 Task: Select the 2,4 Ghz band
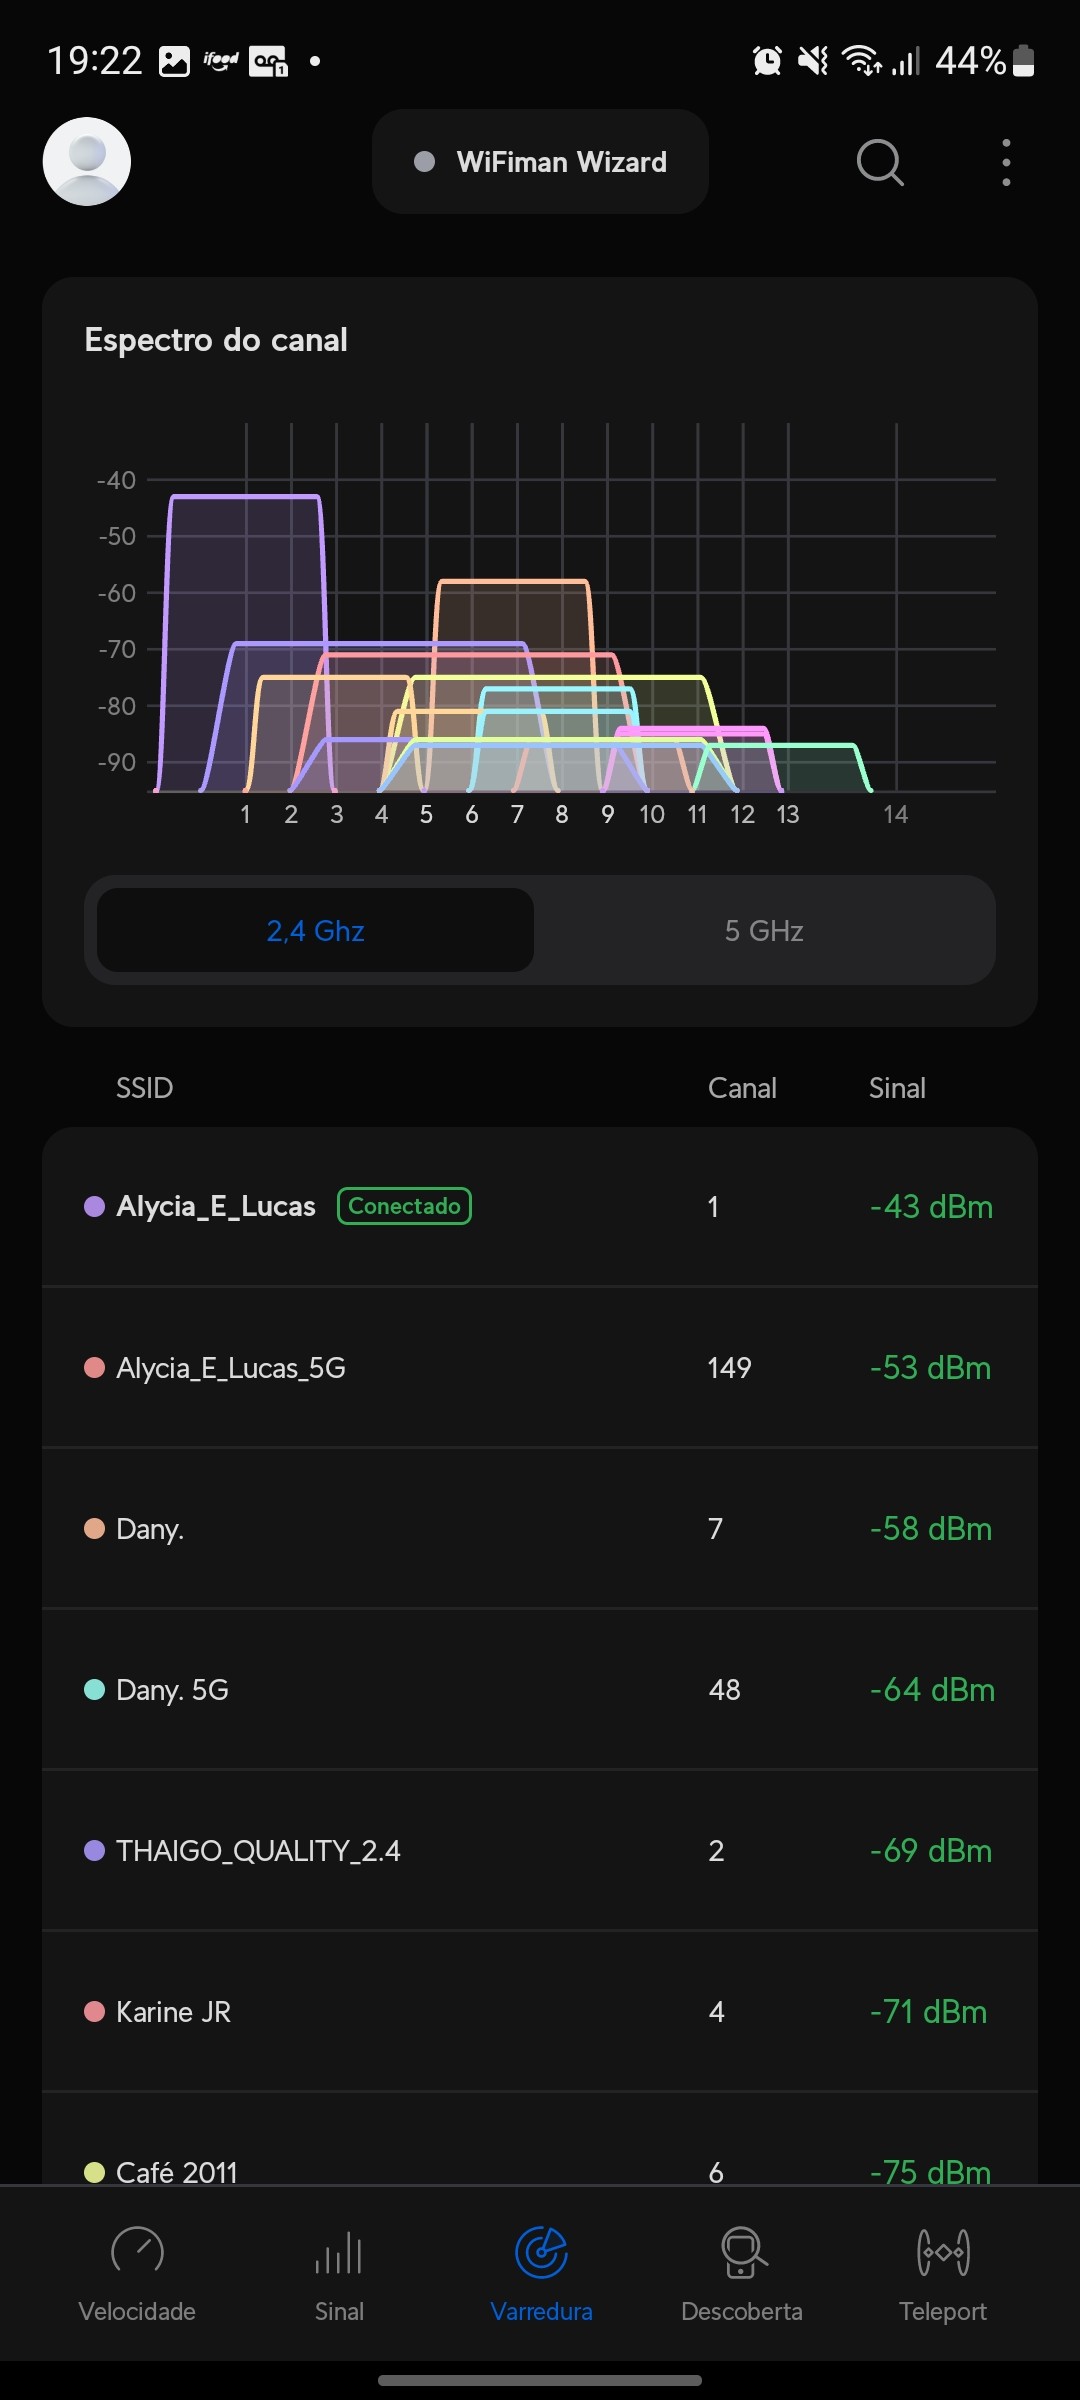pyautogui.click(x=316, y=931)
